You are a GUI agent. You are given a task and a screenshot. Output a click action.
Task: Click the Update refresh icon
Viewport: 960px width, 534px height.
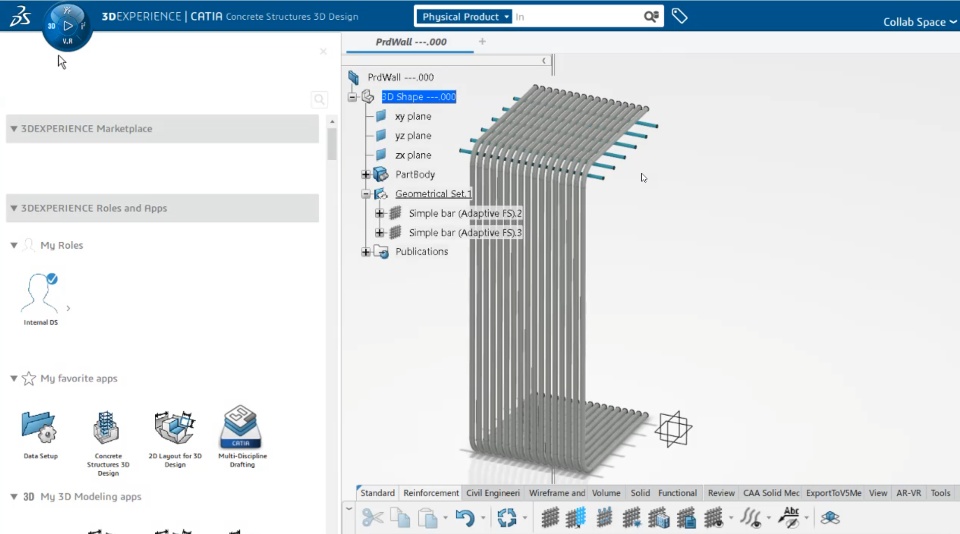tap(506, 518)
